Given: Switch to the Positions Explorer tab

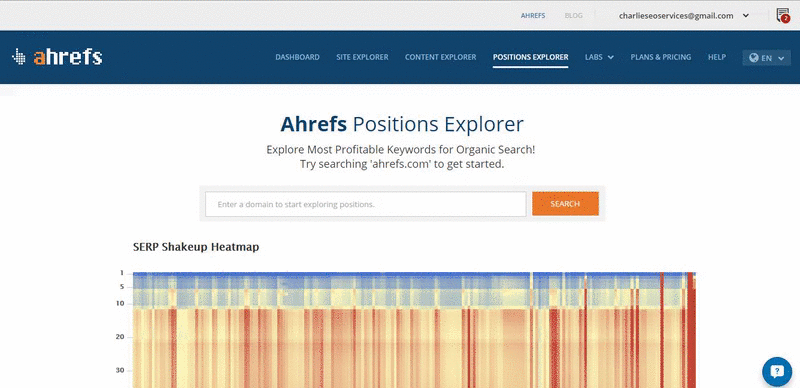Looking at the screenshot, I should (531, 57).
